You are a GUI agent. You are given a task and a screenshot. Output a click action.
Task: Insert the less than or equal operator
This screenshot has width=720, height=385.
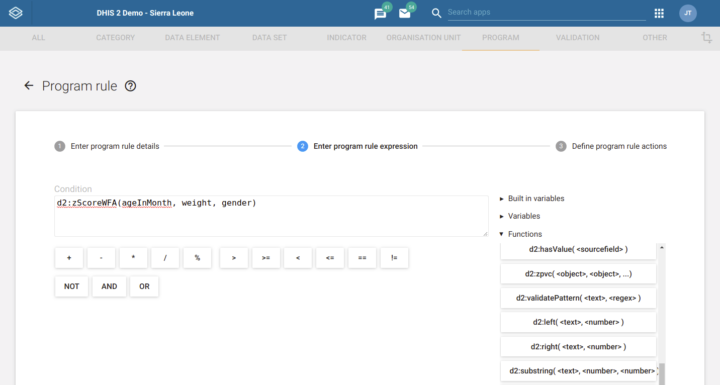click(330, 258)
